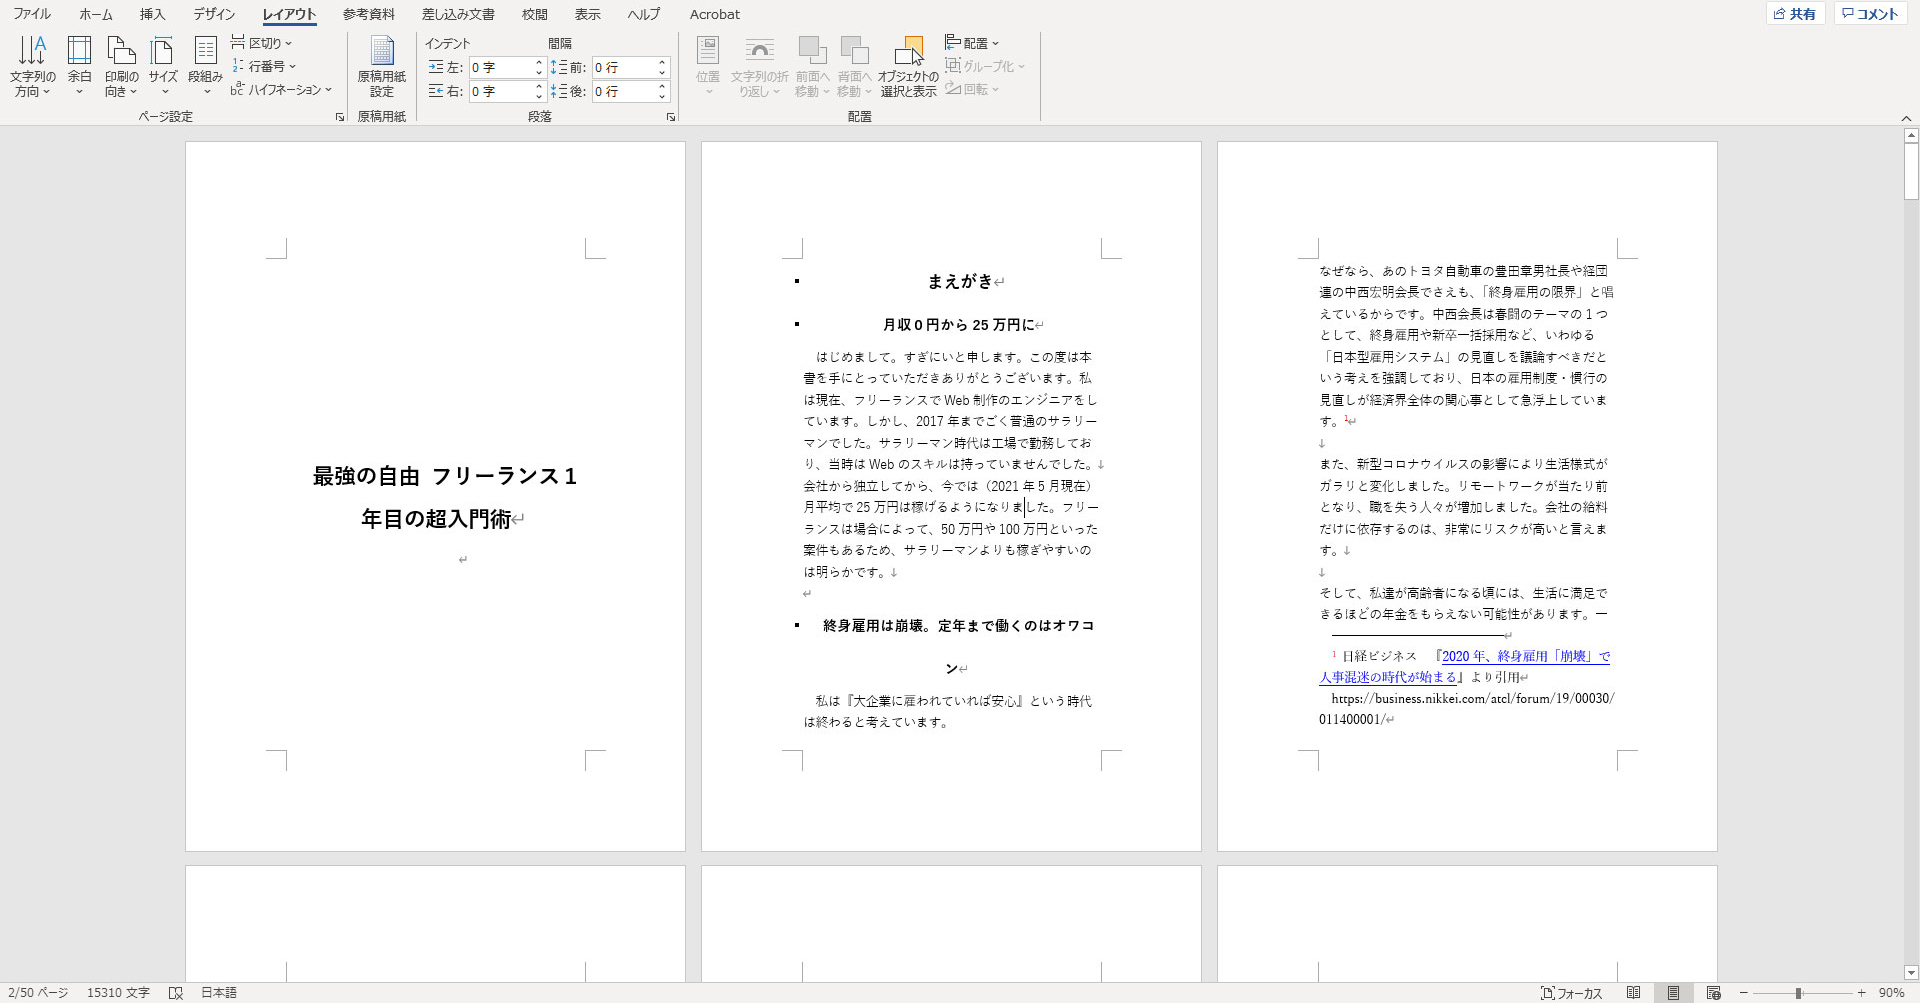Image resolution: width=1920 pixels, height=1003 pixels.
Task: Click the vertical scrollbar up arrow
Action: click(1911, 135)
